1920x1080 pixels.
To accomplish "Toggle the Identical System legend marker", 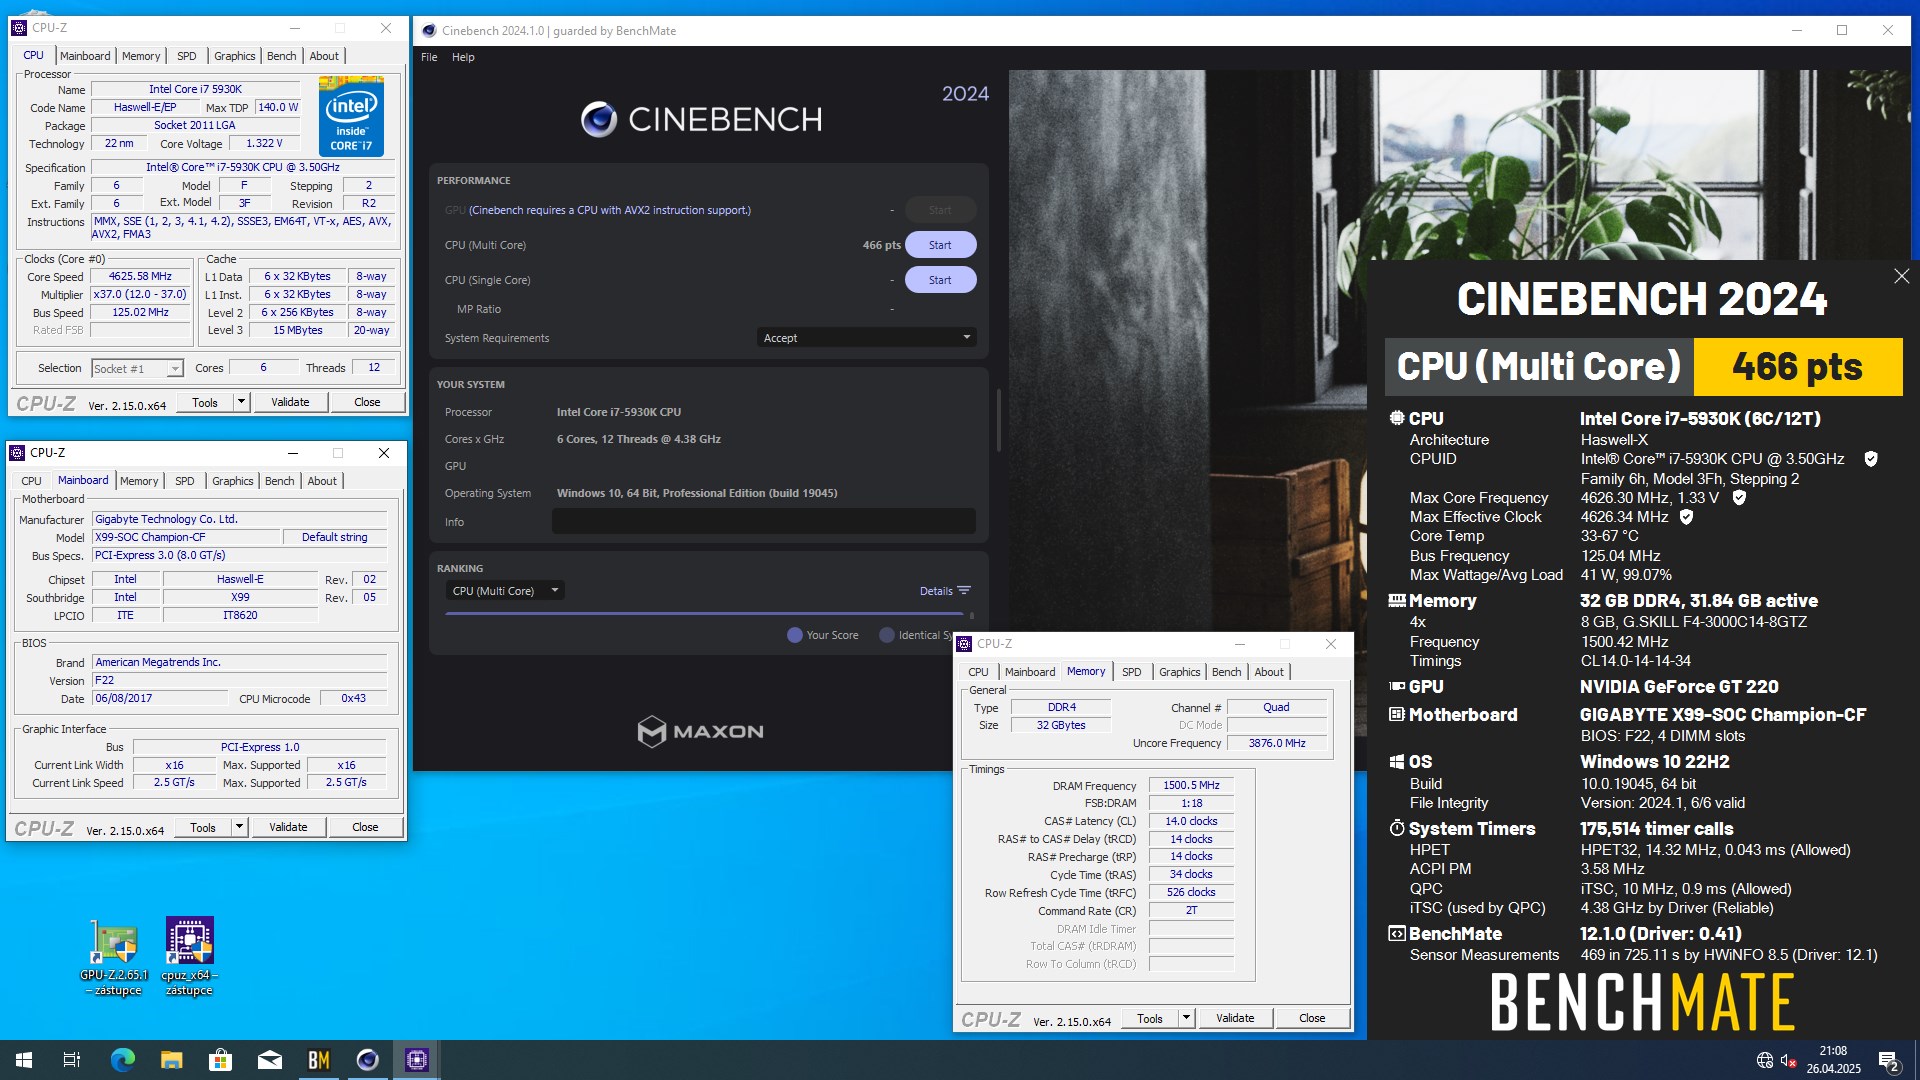I will coord(887,635).
